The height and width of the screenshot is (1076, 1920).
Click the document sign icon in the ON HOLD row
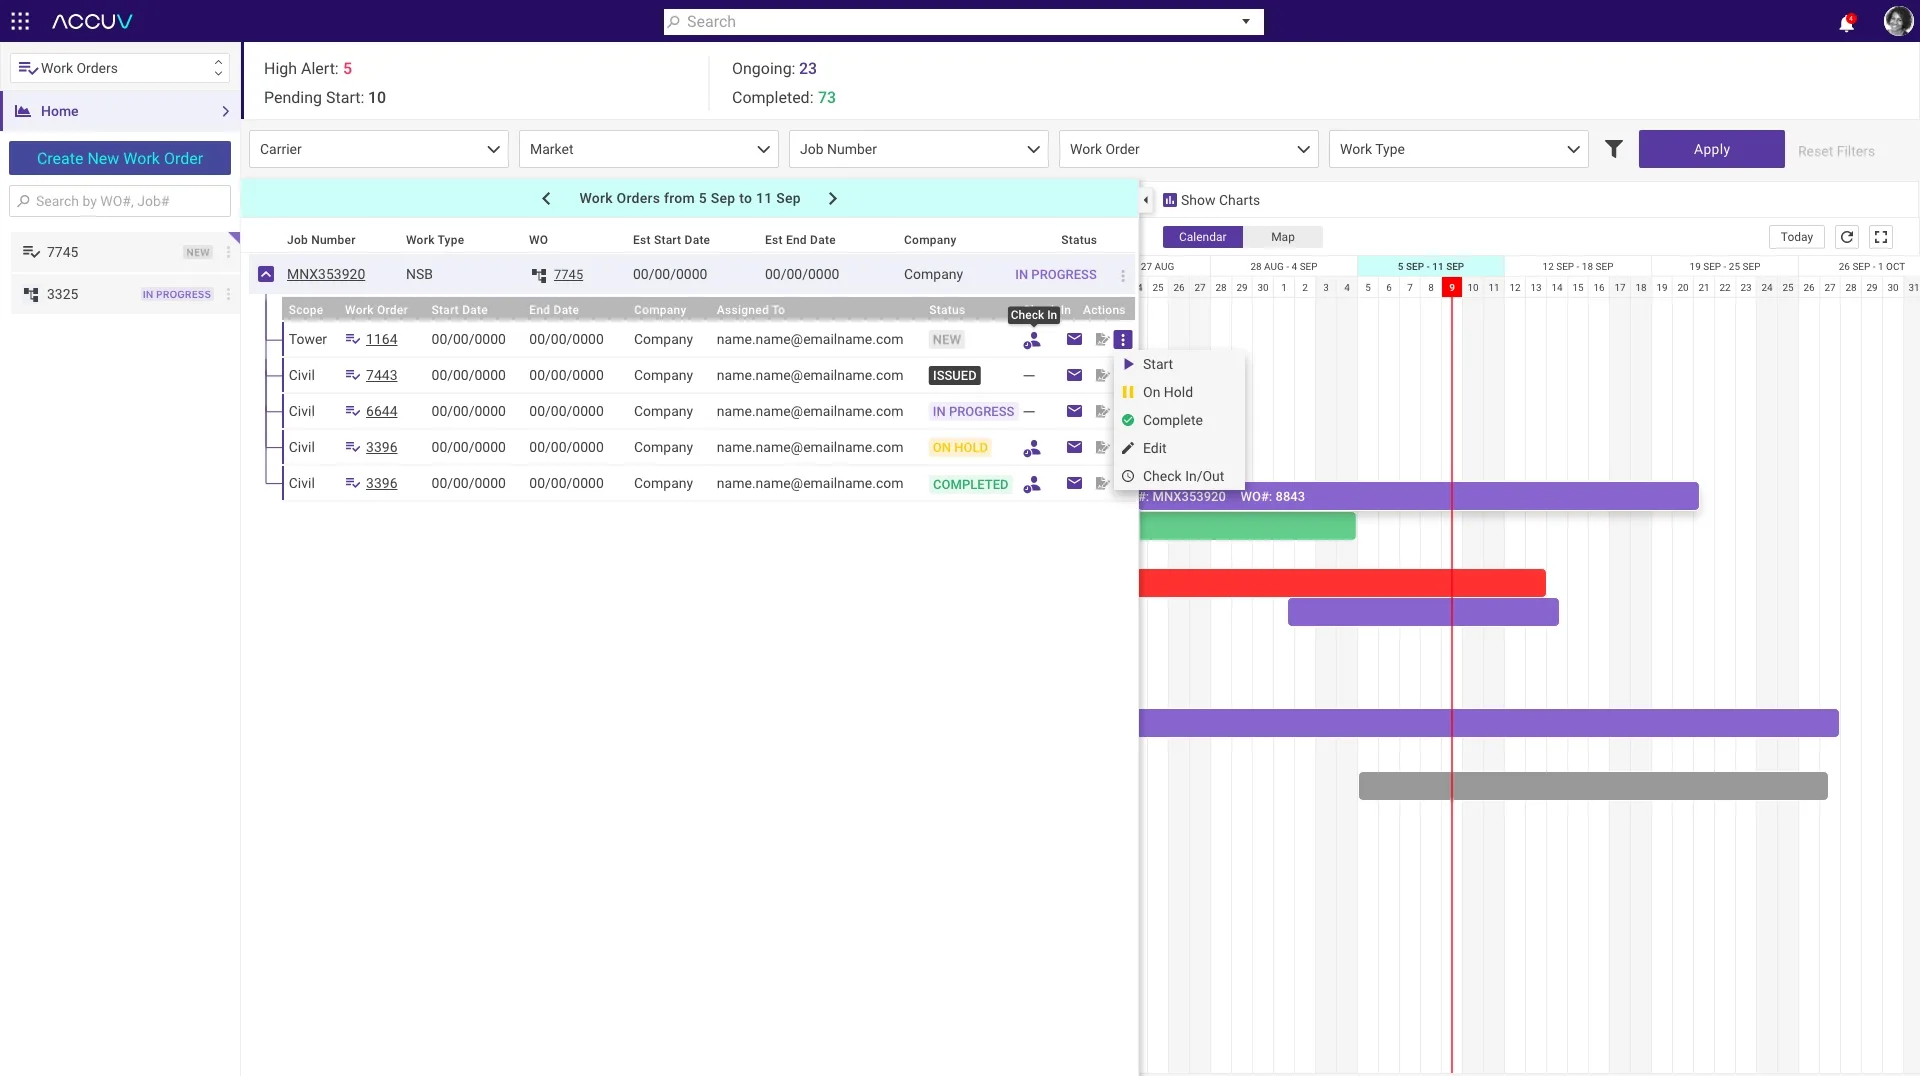1102,448
